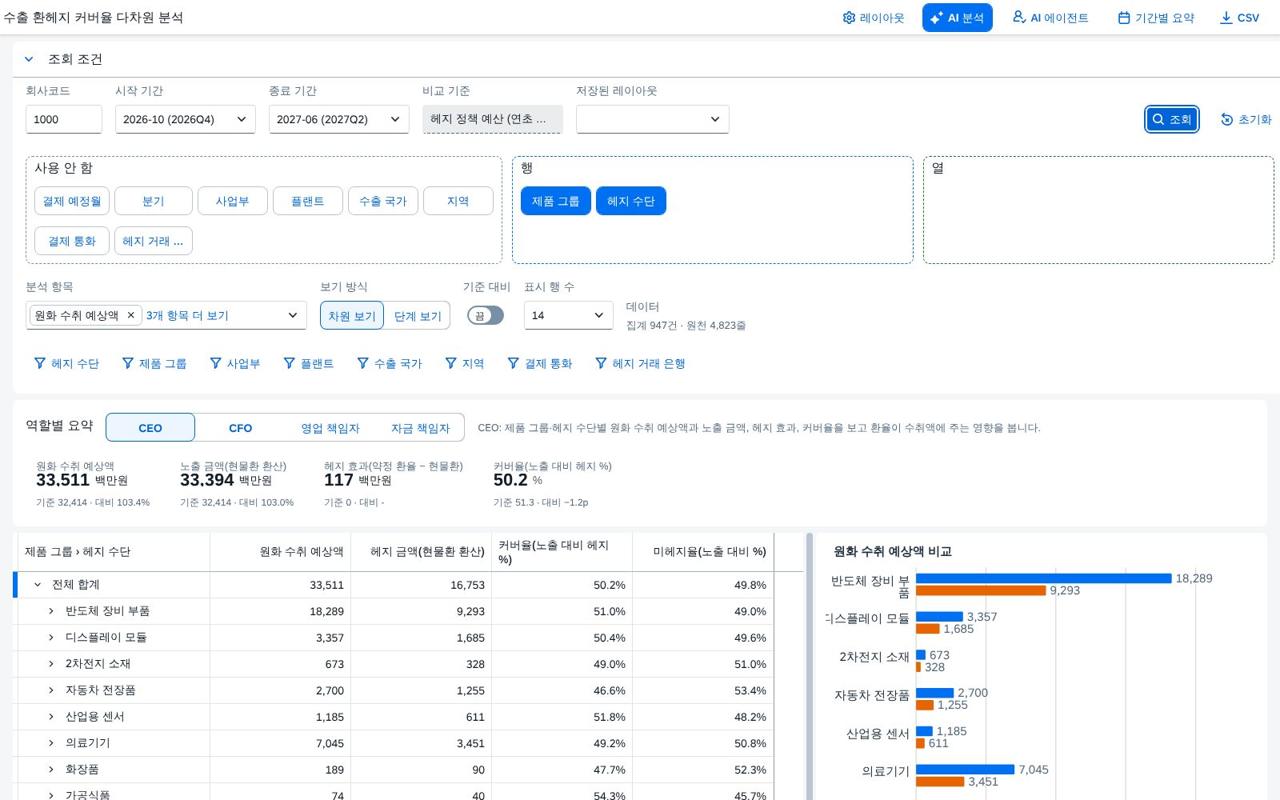Open the 분석 항목 dropdown arrow
This screenshot has height=800, width=1280.
tap(293, 315)
